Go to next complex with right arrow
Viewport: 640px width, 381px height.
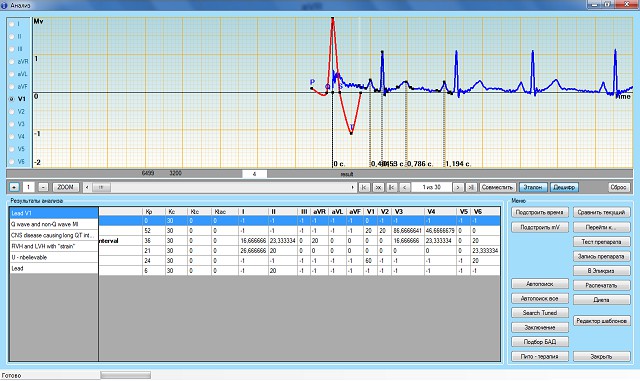point(458,187)
